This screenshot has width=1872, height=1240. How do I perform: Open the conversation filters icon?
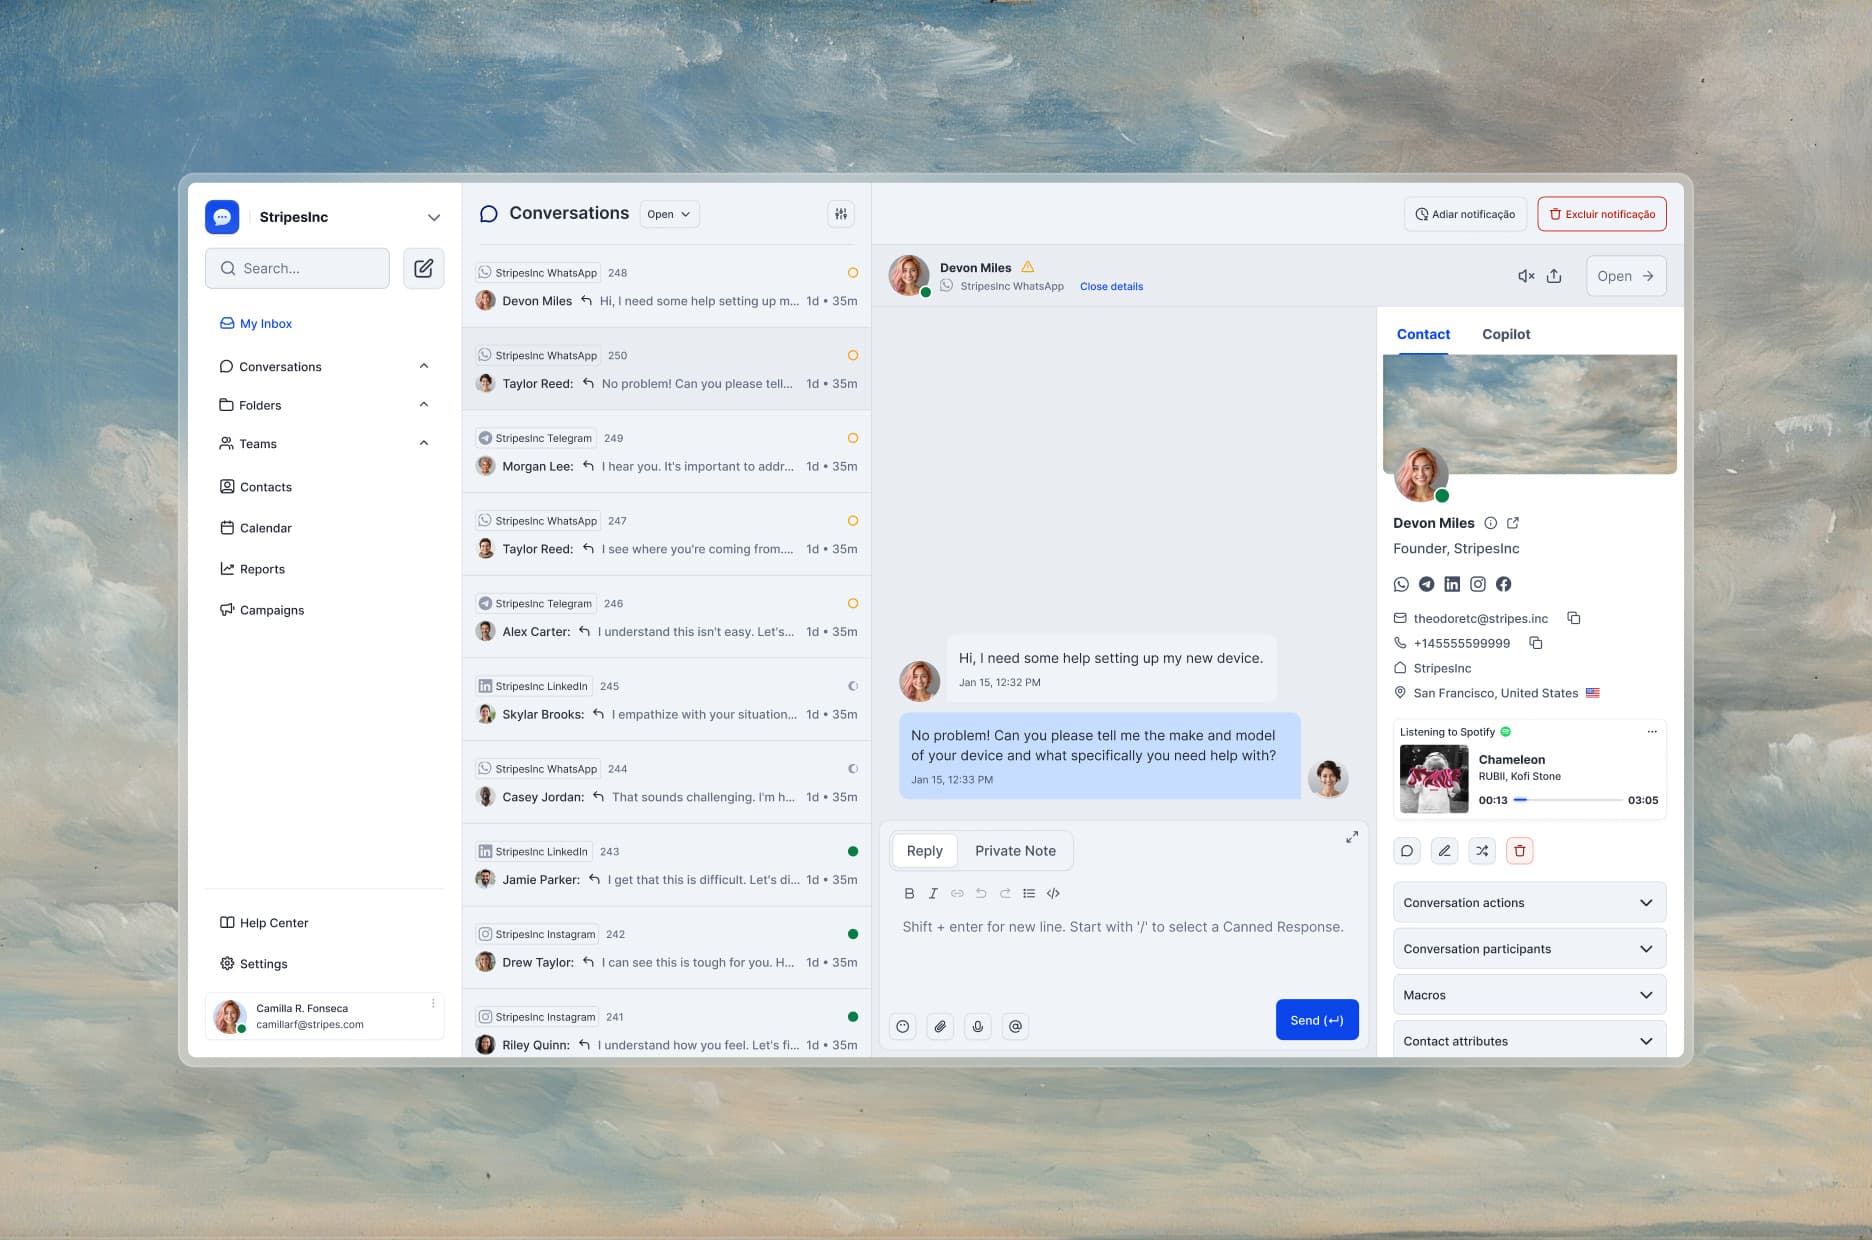[841, 214]
